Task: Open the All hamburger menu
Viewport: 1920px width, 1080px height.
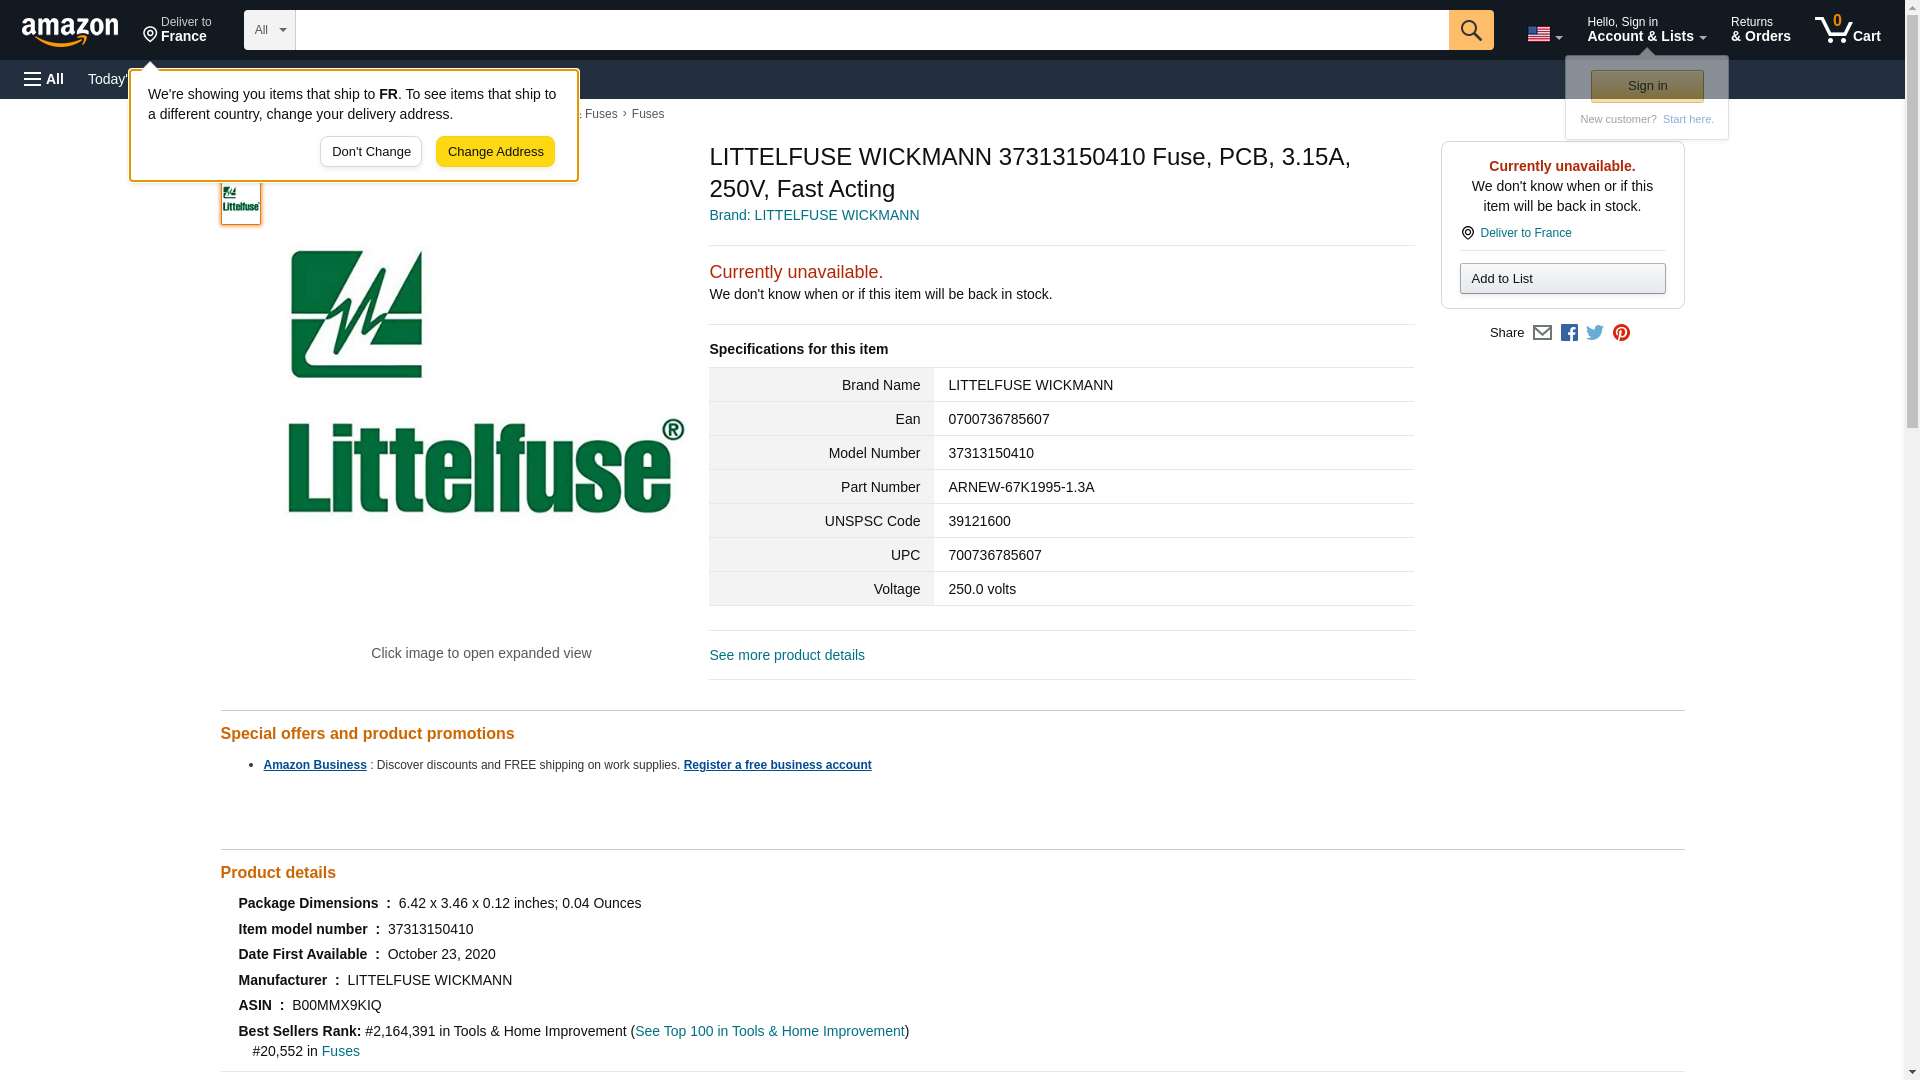Action: pos(44,79)
